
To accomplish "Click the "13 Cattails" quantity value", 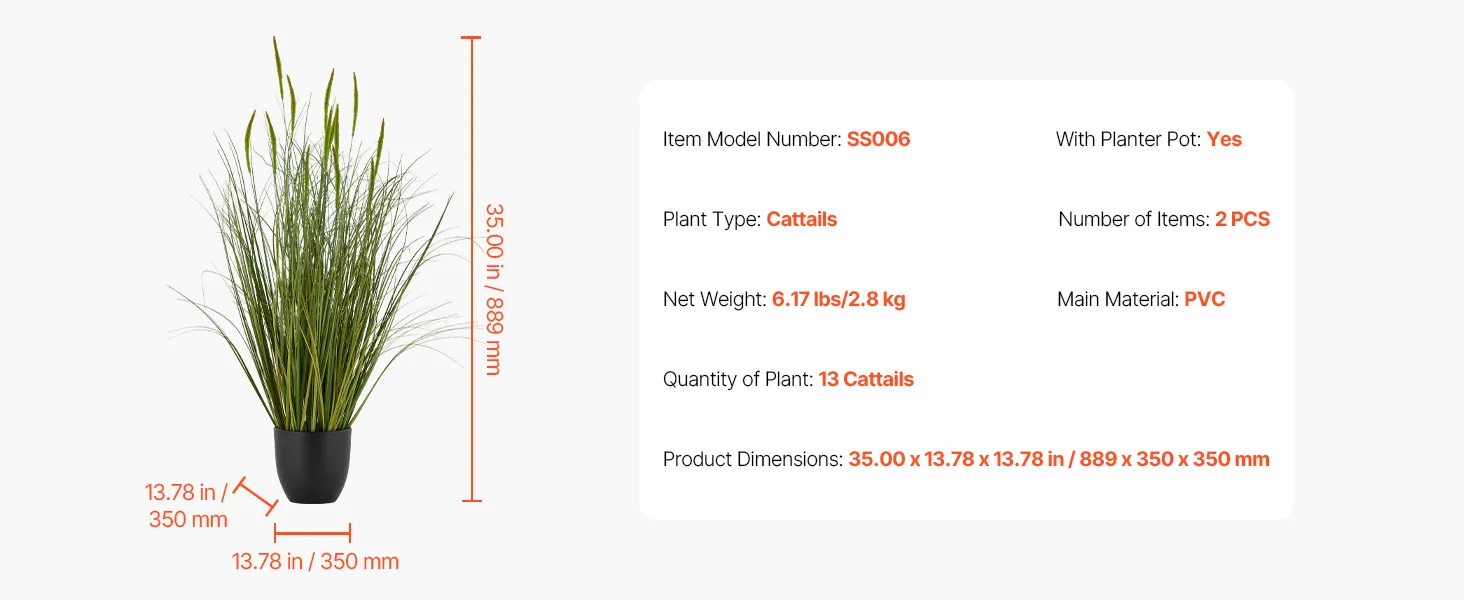I will pos(866,380).
